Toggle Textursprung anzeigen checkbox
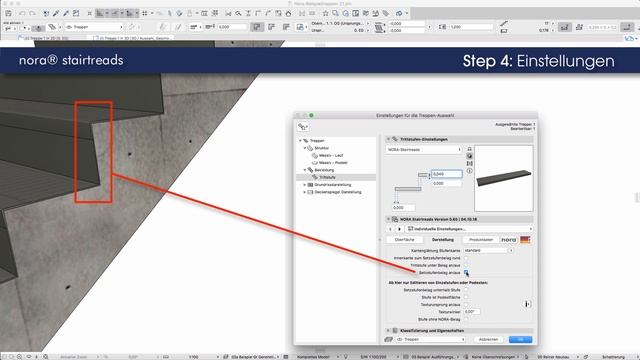The image size is (640, 360). pos(466,304)
